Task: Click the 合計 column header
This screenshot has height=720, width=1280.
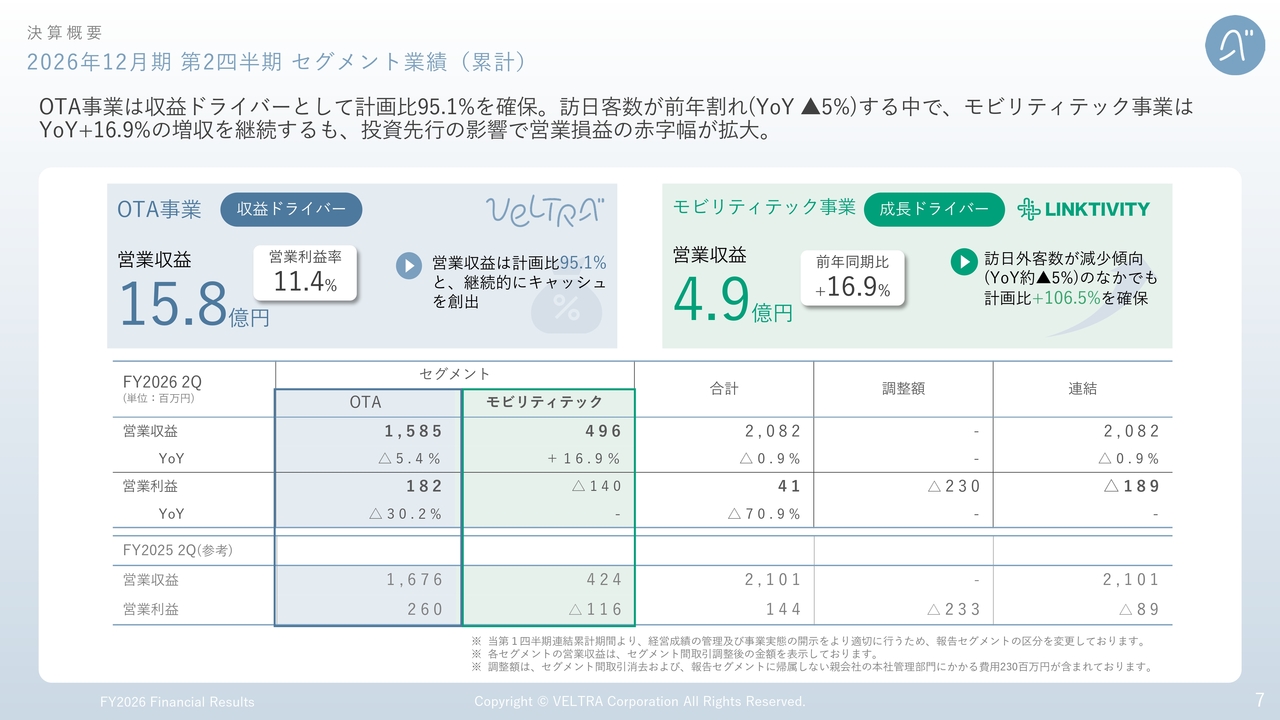Action: (x=724, y=389)
